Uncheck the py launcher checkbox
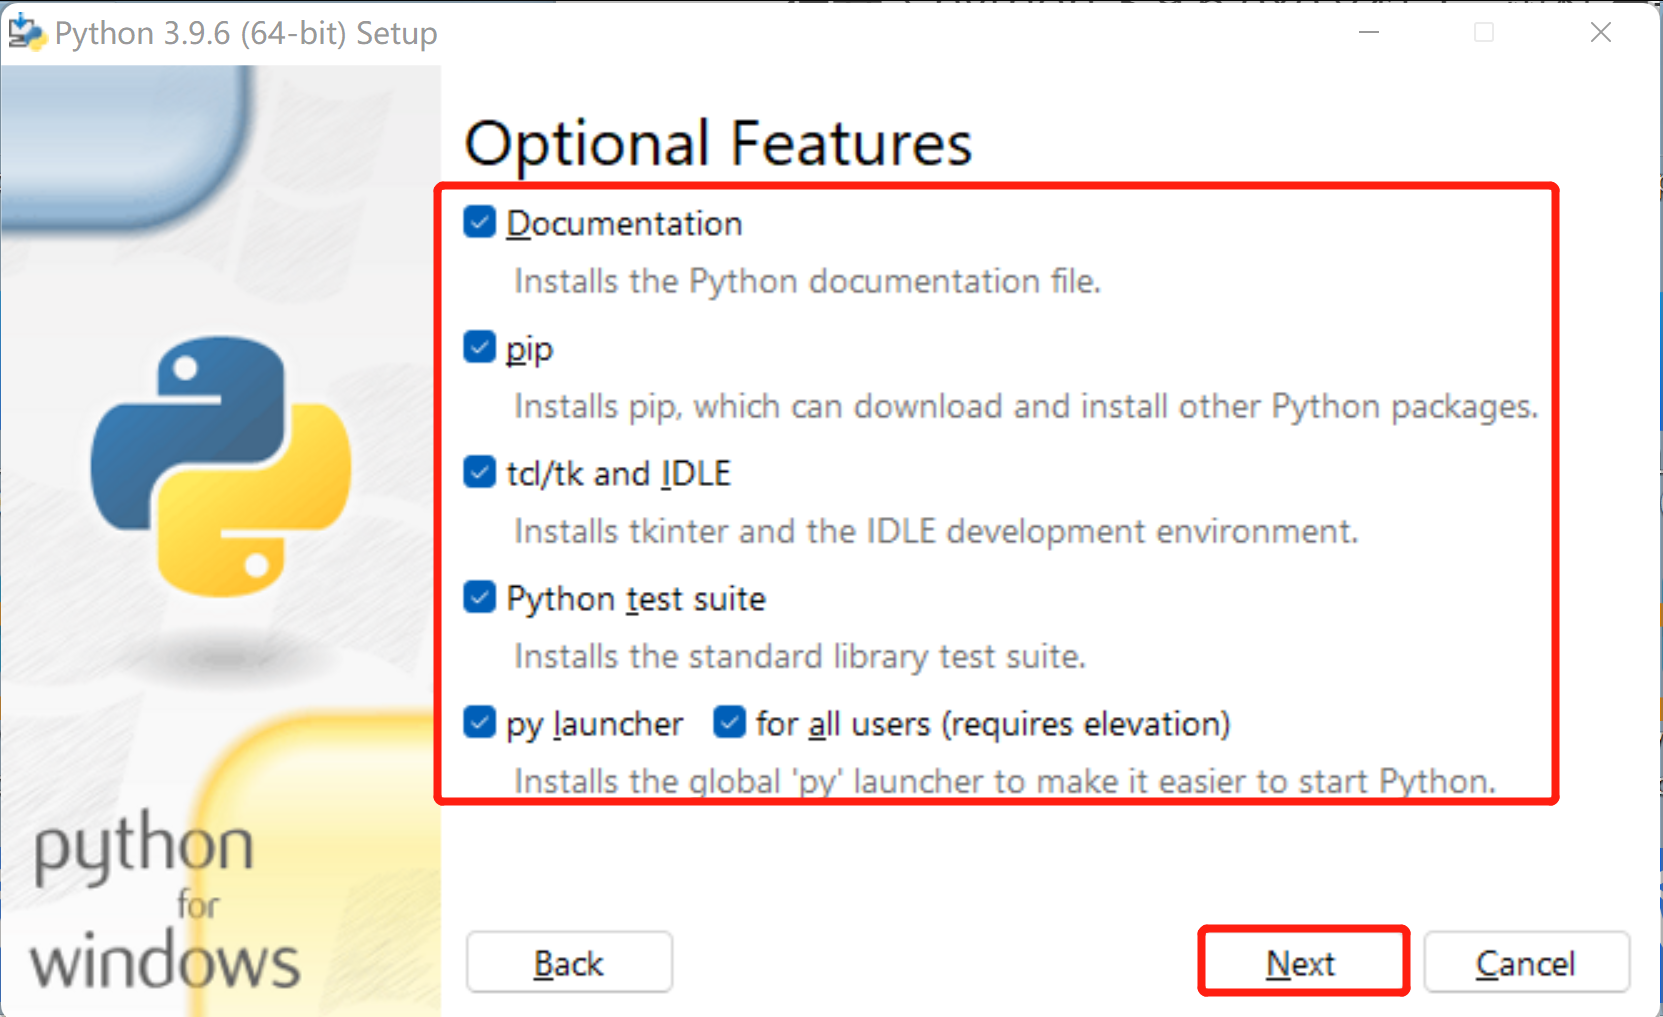Screen dimensions: 1663x1017 (480, 722)
